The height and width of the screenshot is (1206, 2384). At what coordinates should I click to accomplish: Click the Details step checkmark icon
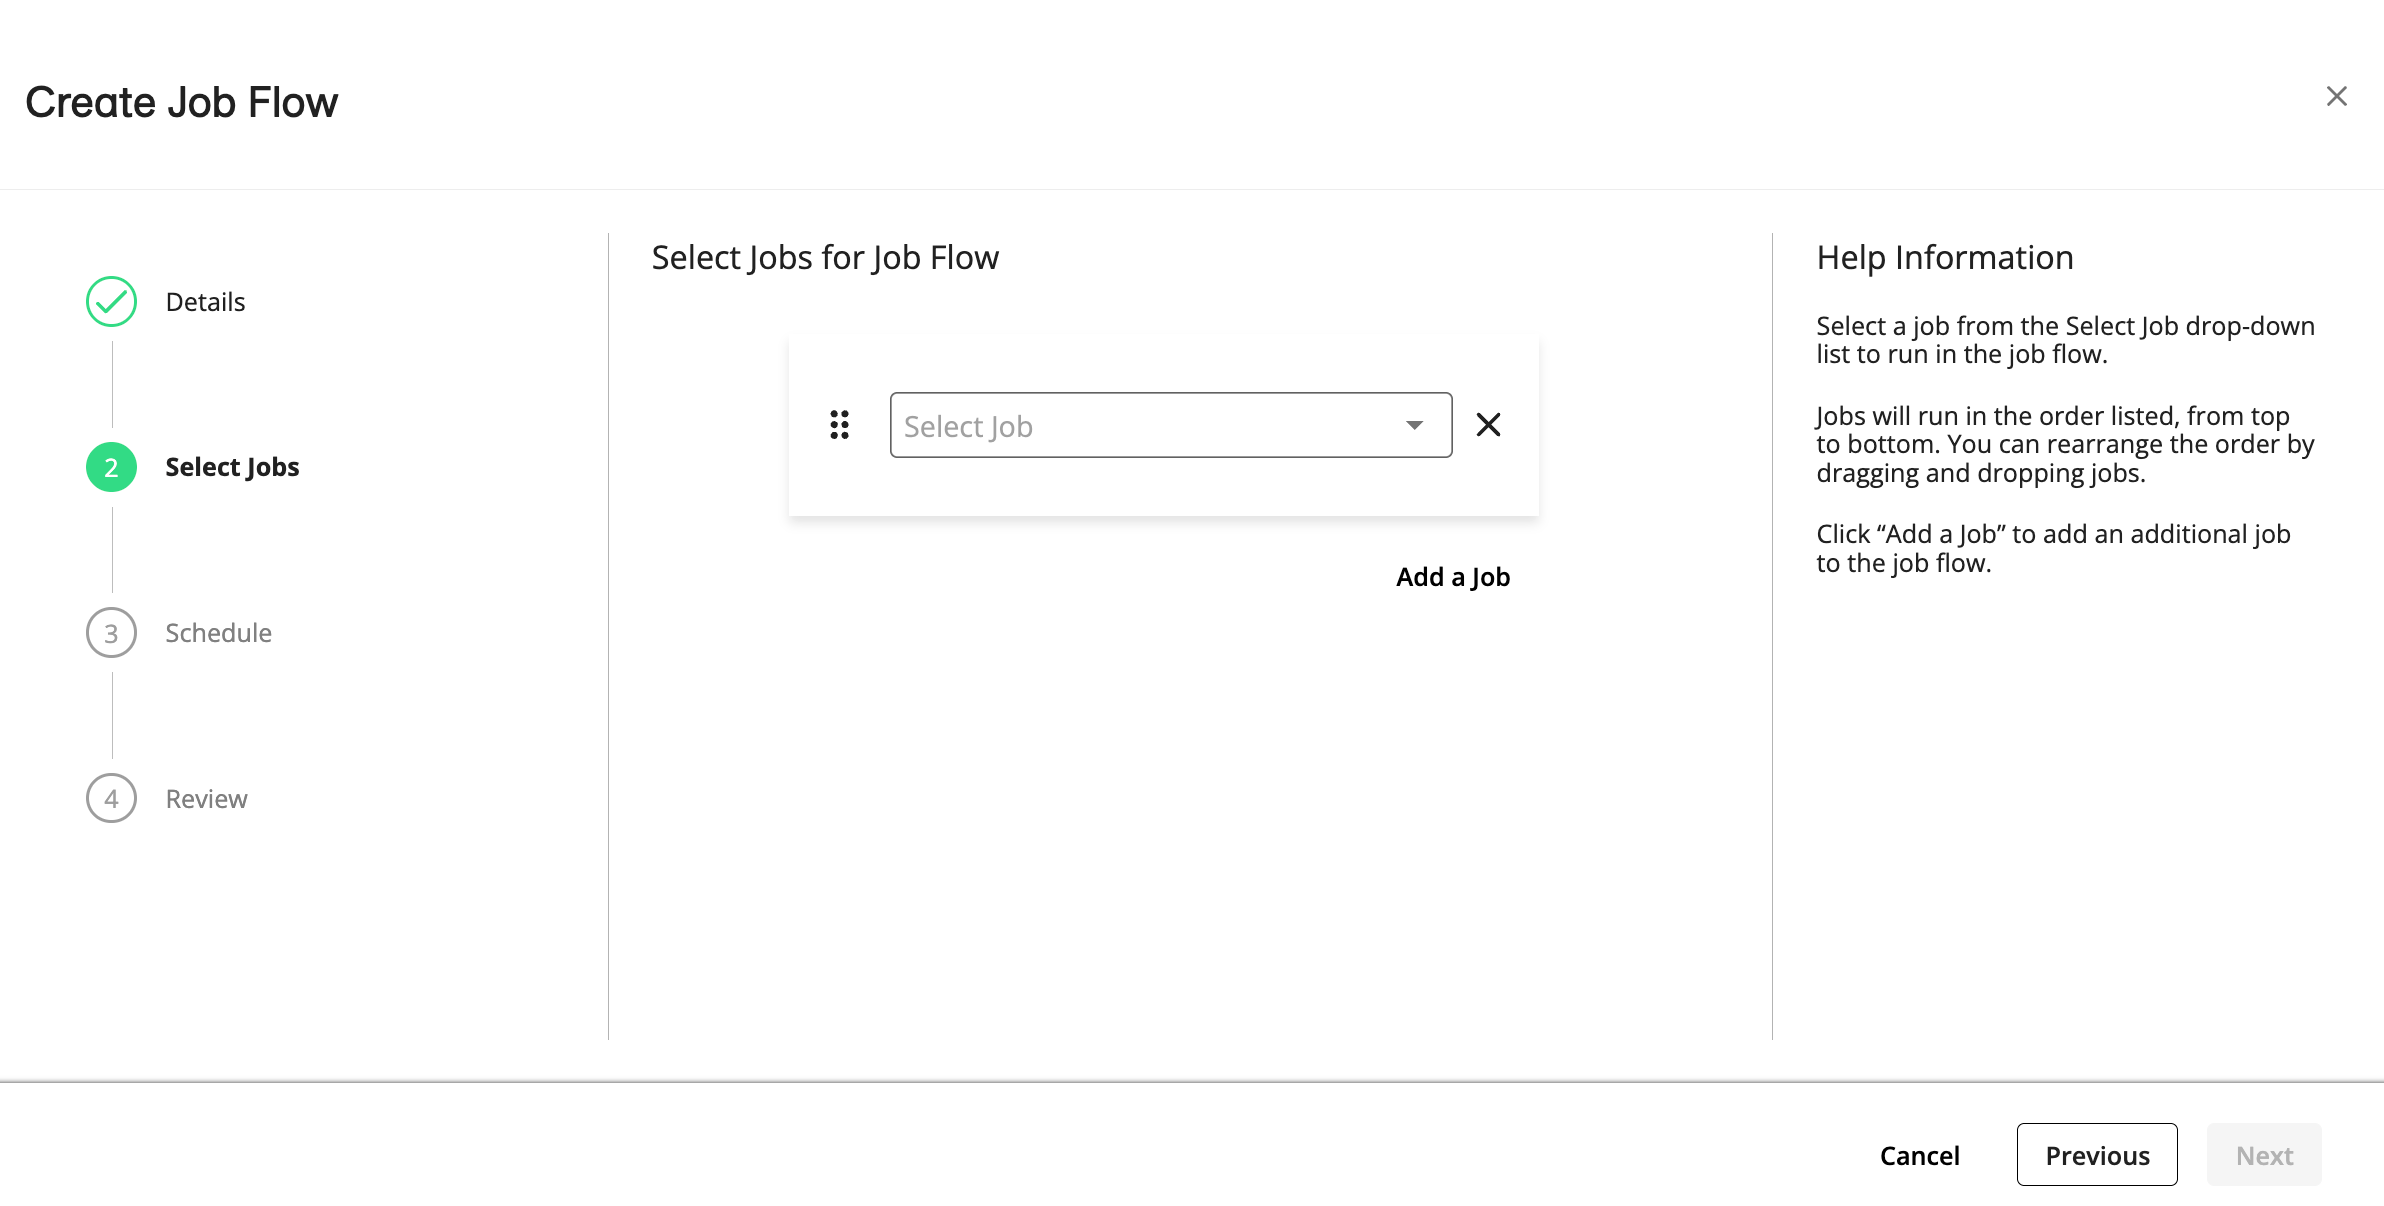pyautogui.click(x=110, y=301)
